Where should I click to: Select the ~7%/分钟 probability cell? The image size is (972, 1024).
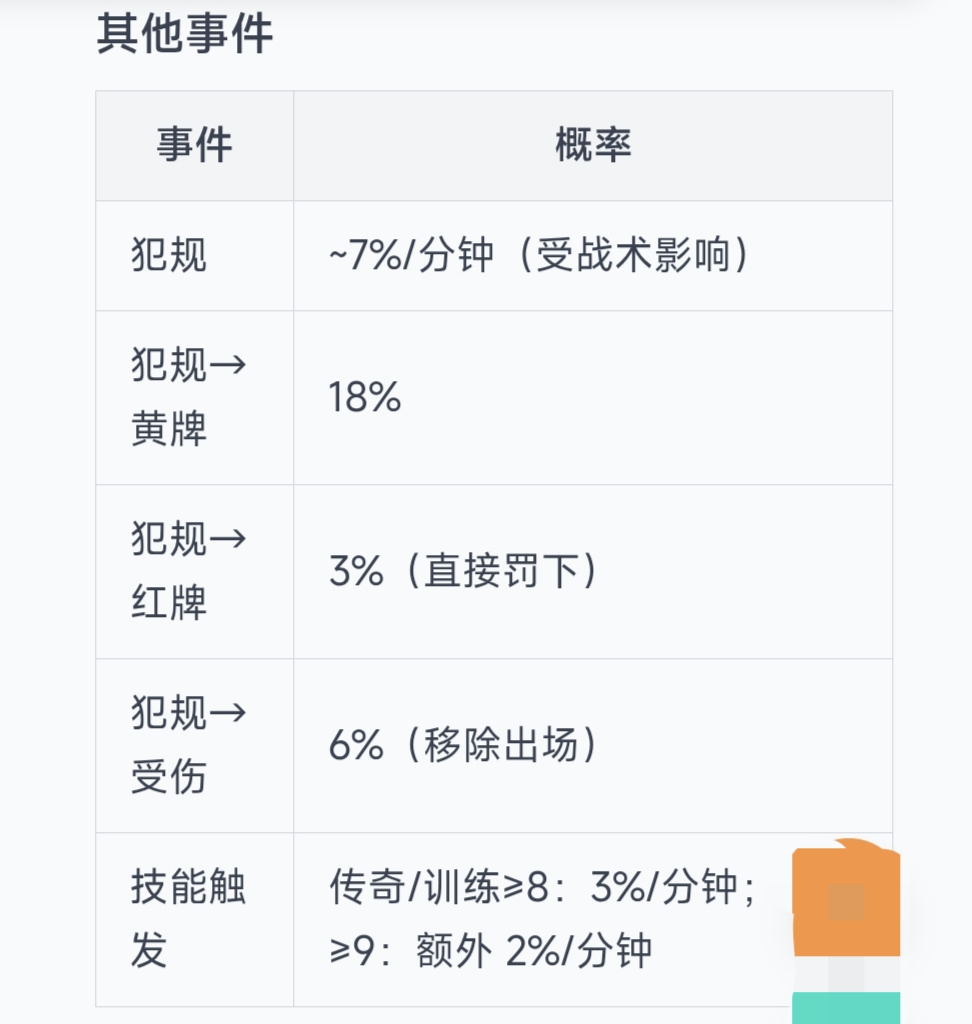pyautogui.click(x=593, y=255)
